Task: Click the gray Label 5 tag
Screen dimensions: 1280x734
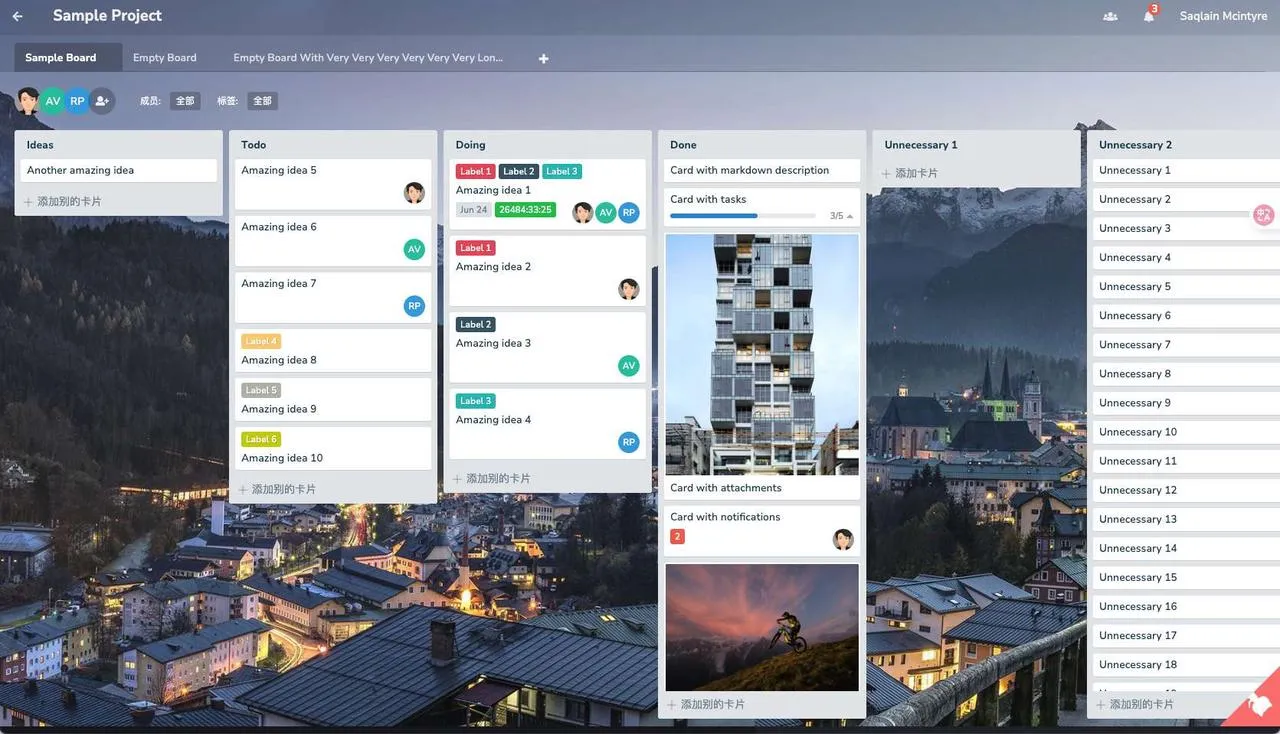Action: pos(261,390)
